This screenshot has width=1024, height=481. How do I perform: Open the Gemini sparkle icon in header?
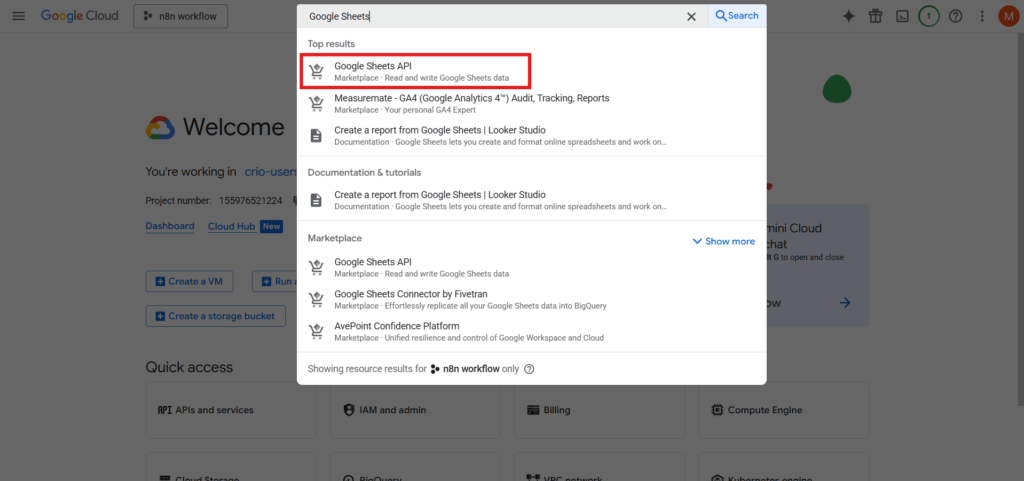click(x=848, y=16)
